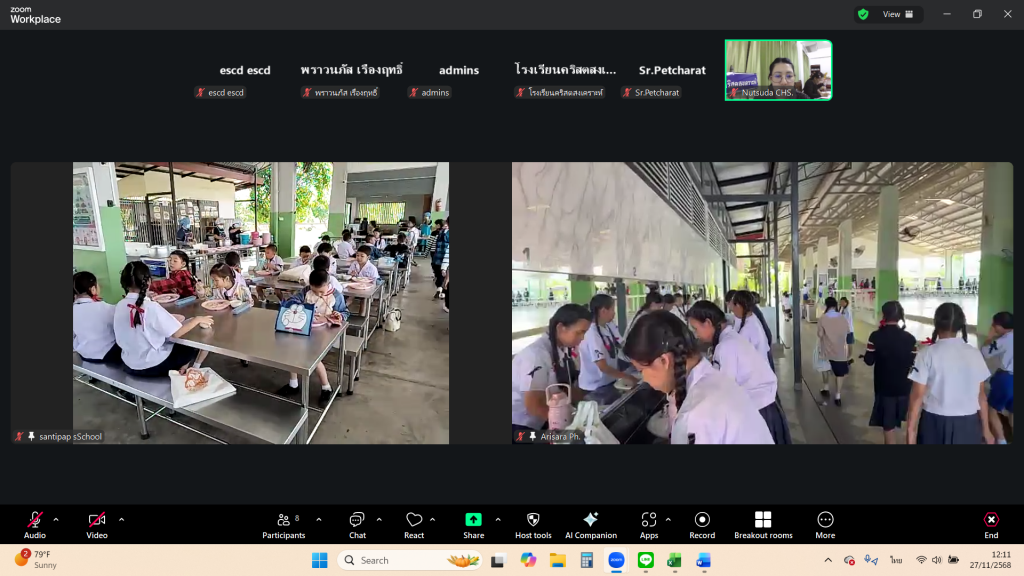Click the End meeting button
Image resolution: width=1024 pixels, height=576 pixels.
click(x=990, y=524)
